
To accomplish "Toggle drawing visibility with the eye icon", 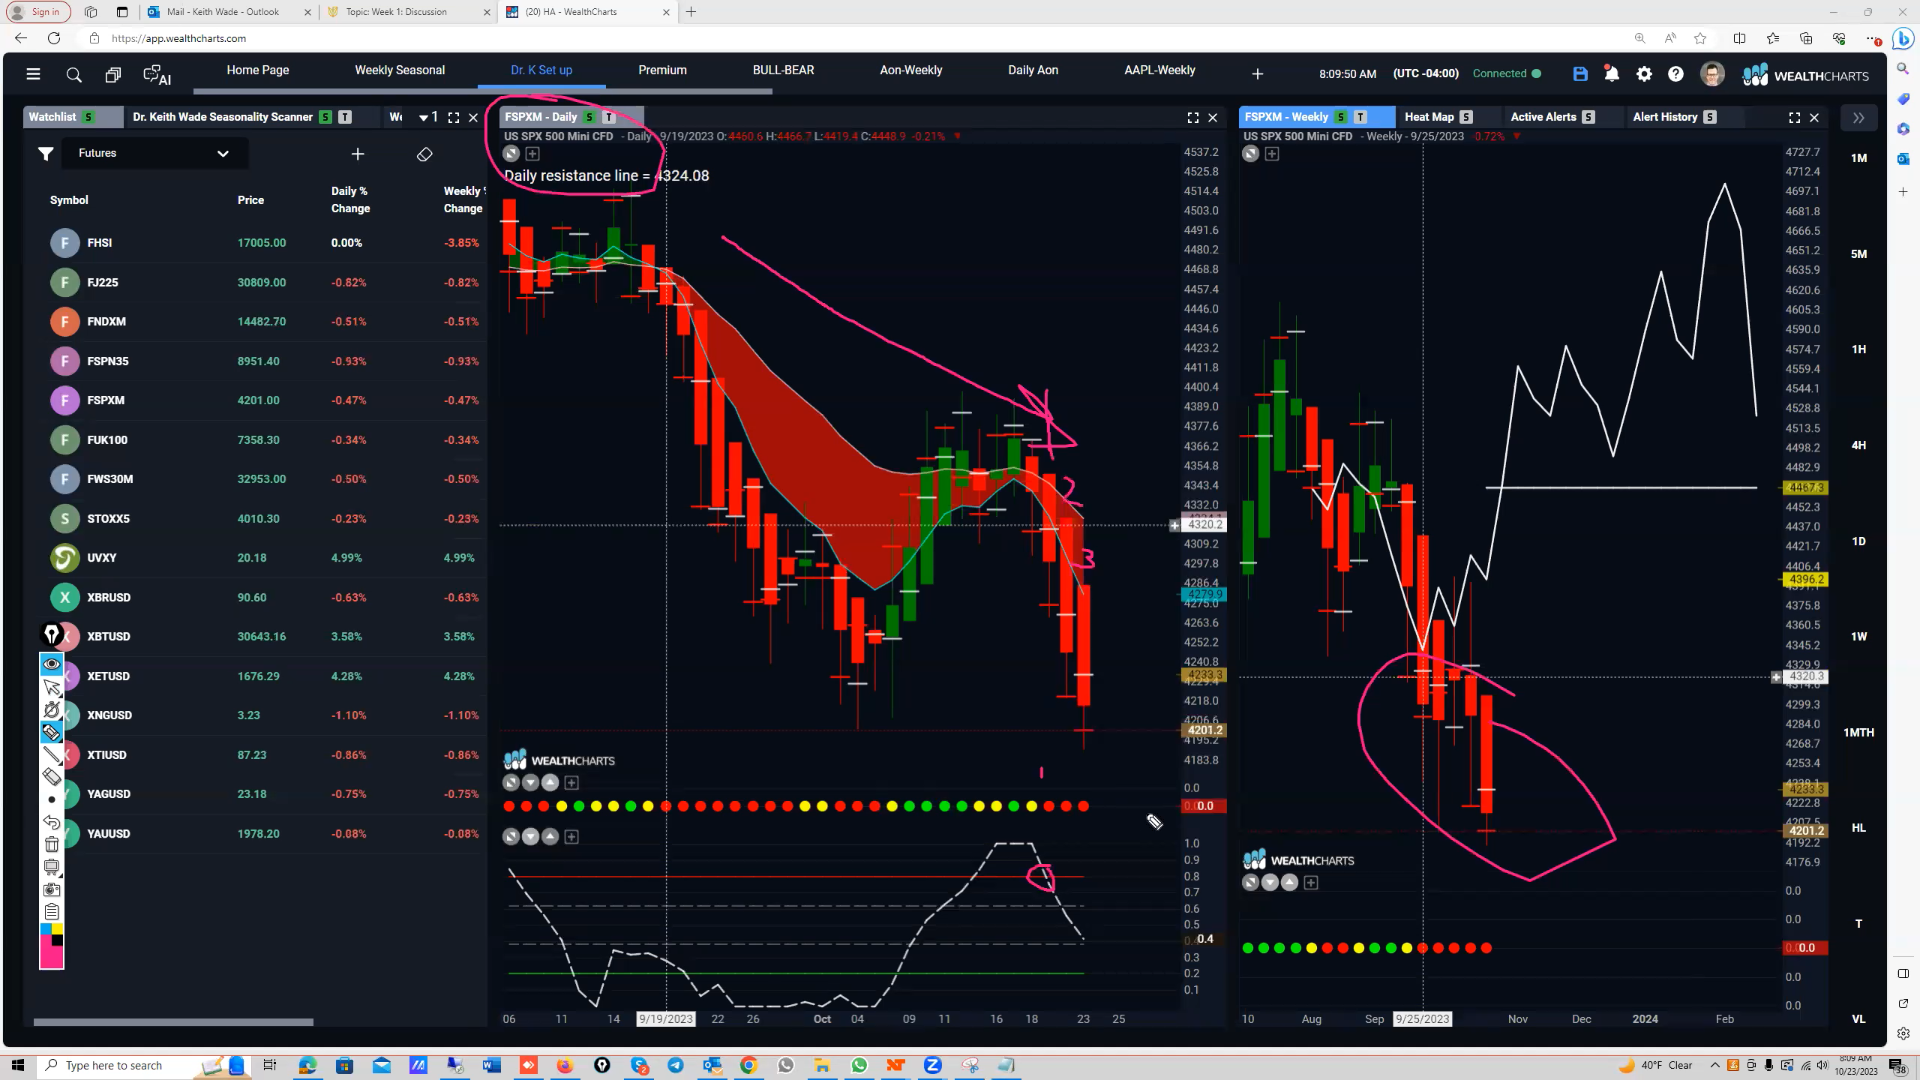I will [52, 664].
